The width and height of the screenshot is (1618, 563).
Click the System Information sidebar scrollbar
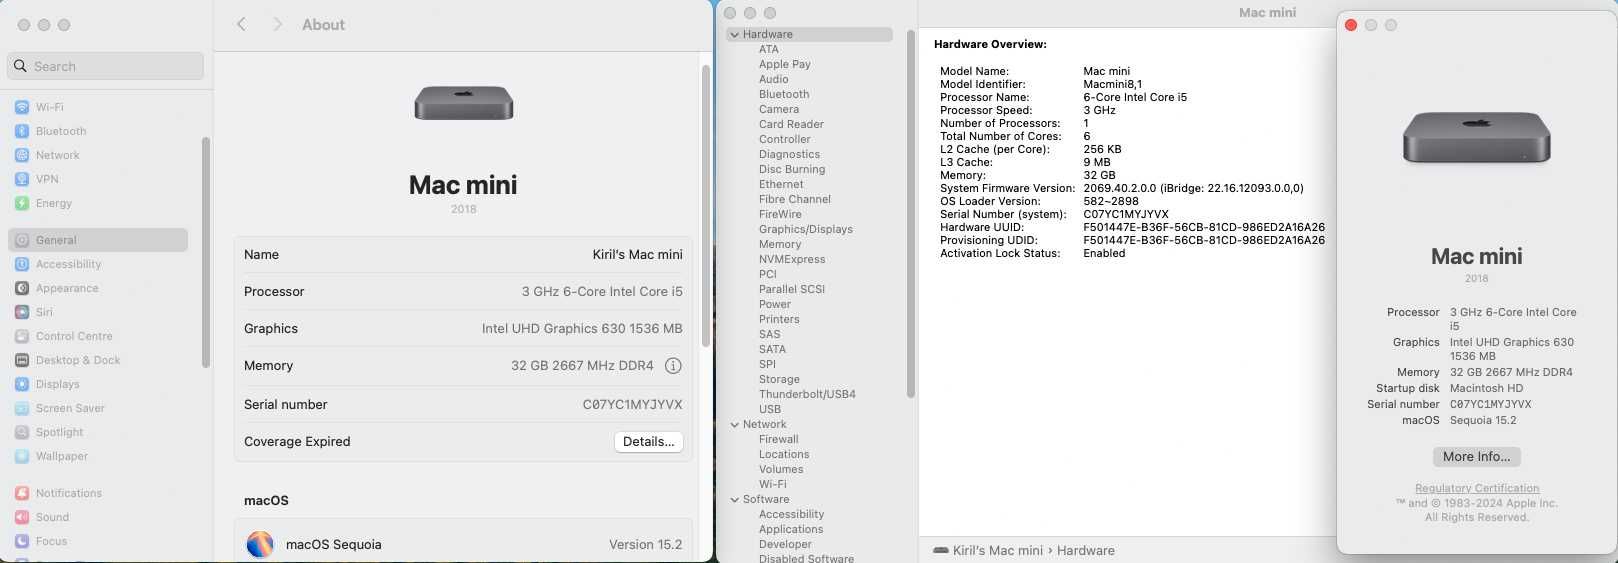pos(911,213)
